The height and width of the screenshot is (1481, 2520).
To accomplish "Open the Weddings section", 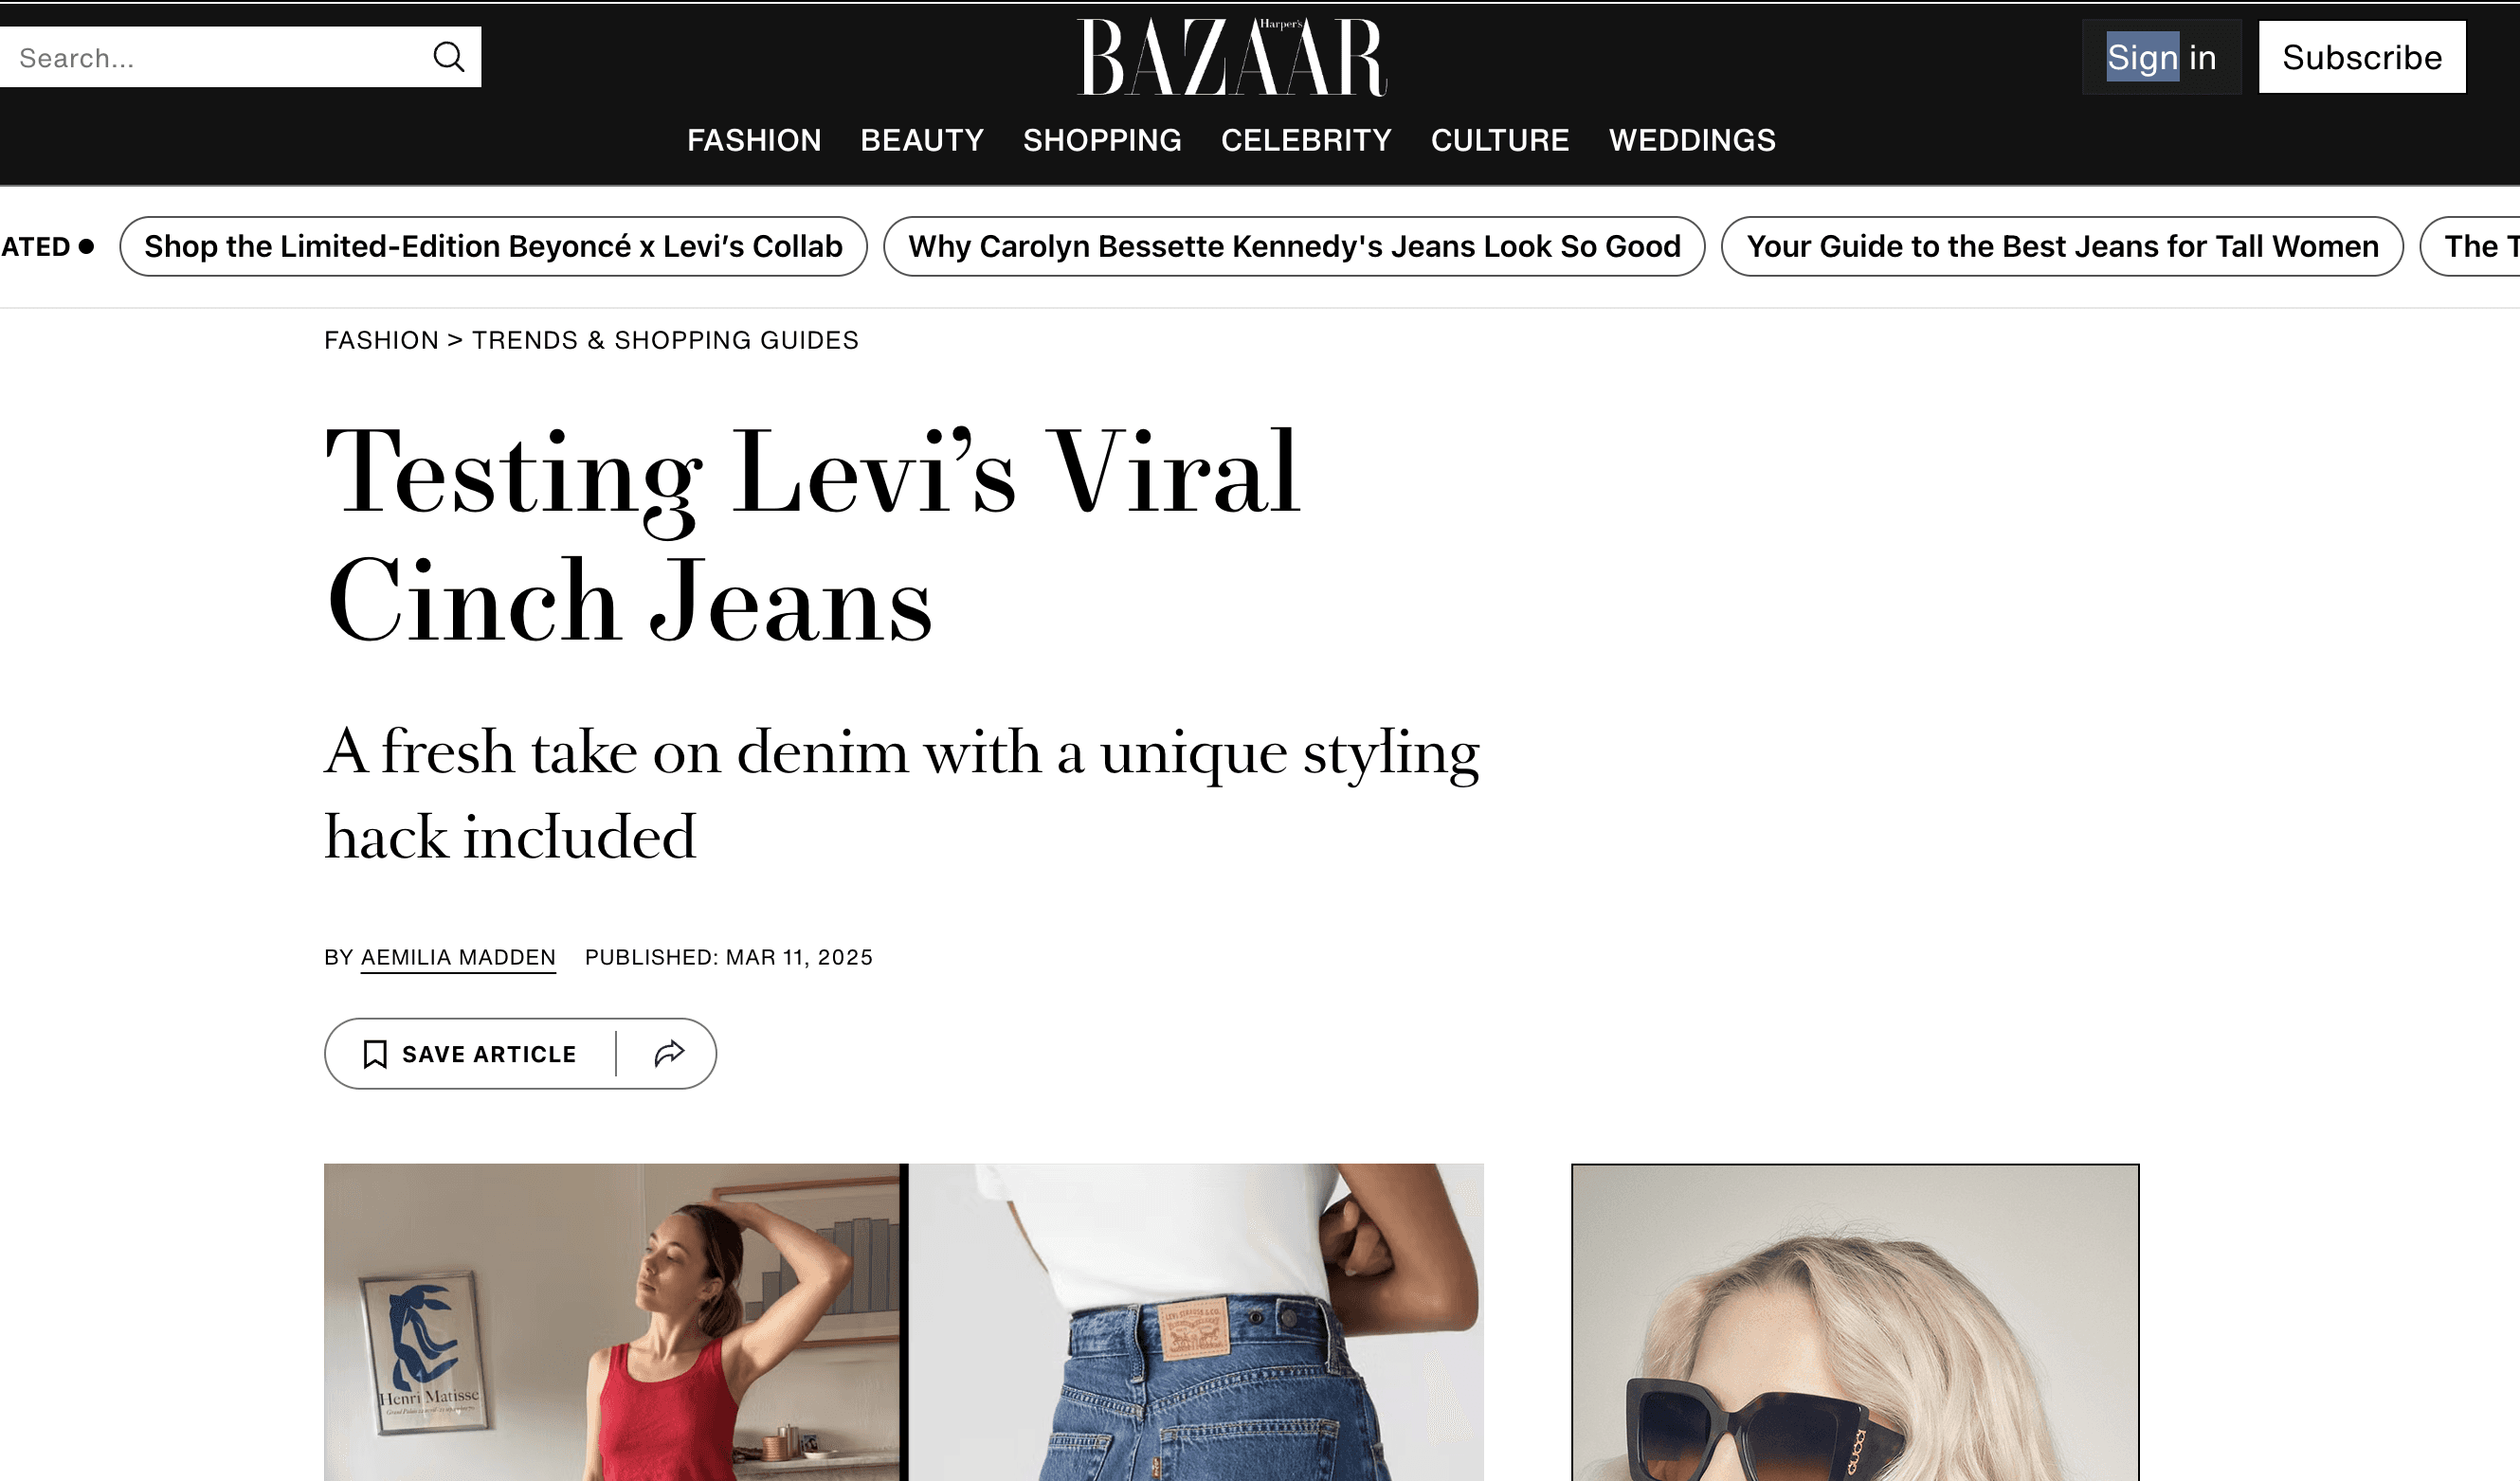I will pyautogui.click(x=1692, y=140).
